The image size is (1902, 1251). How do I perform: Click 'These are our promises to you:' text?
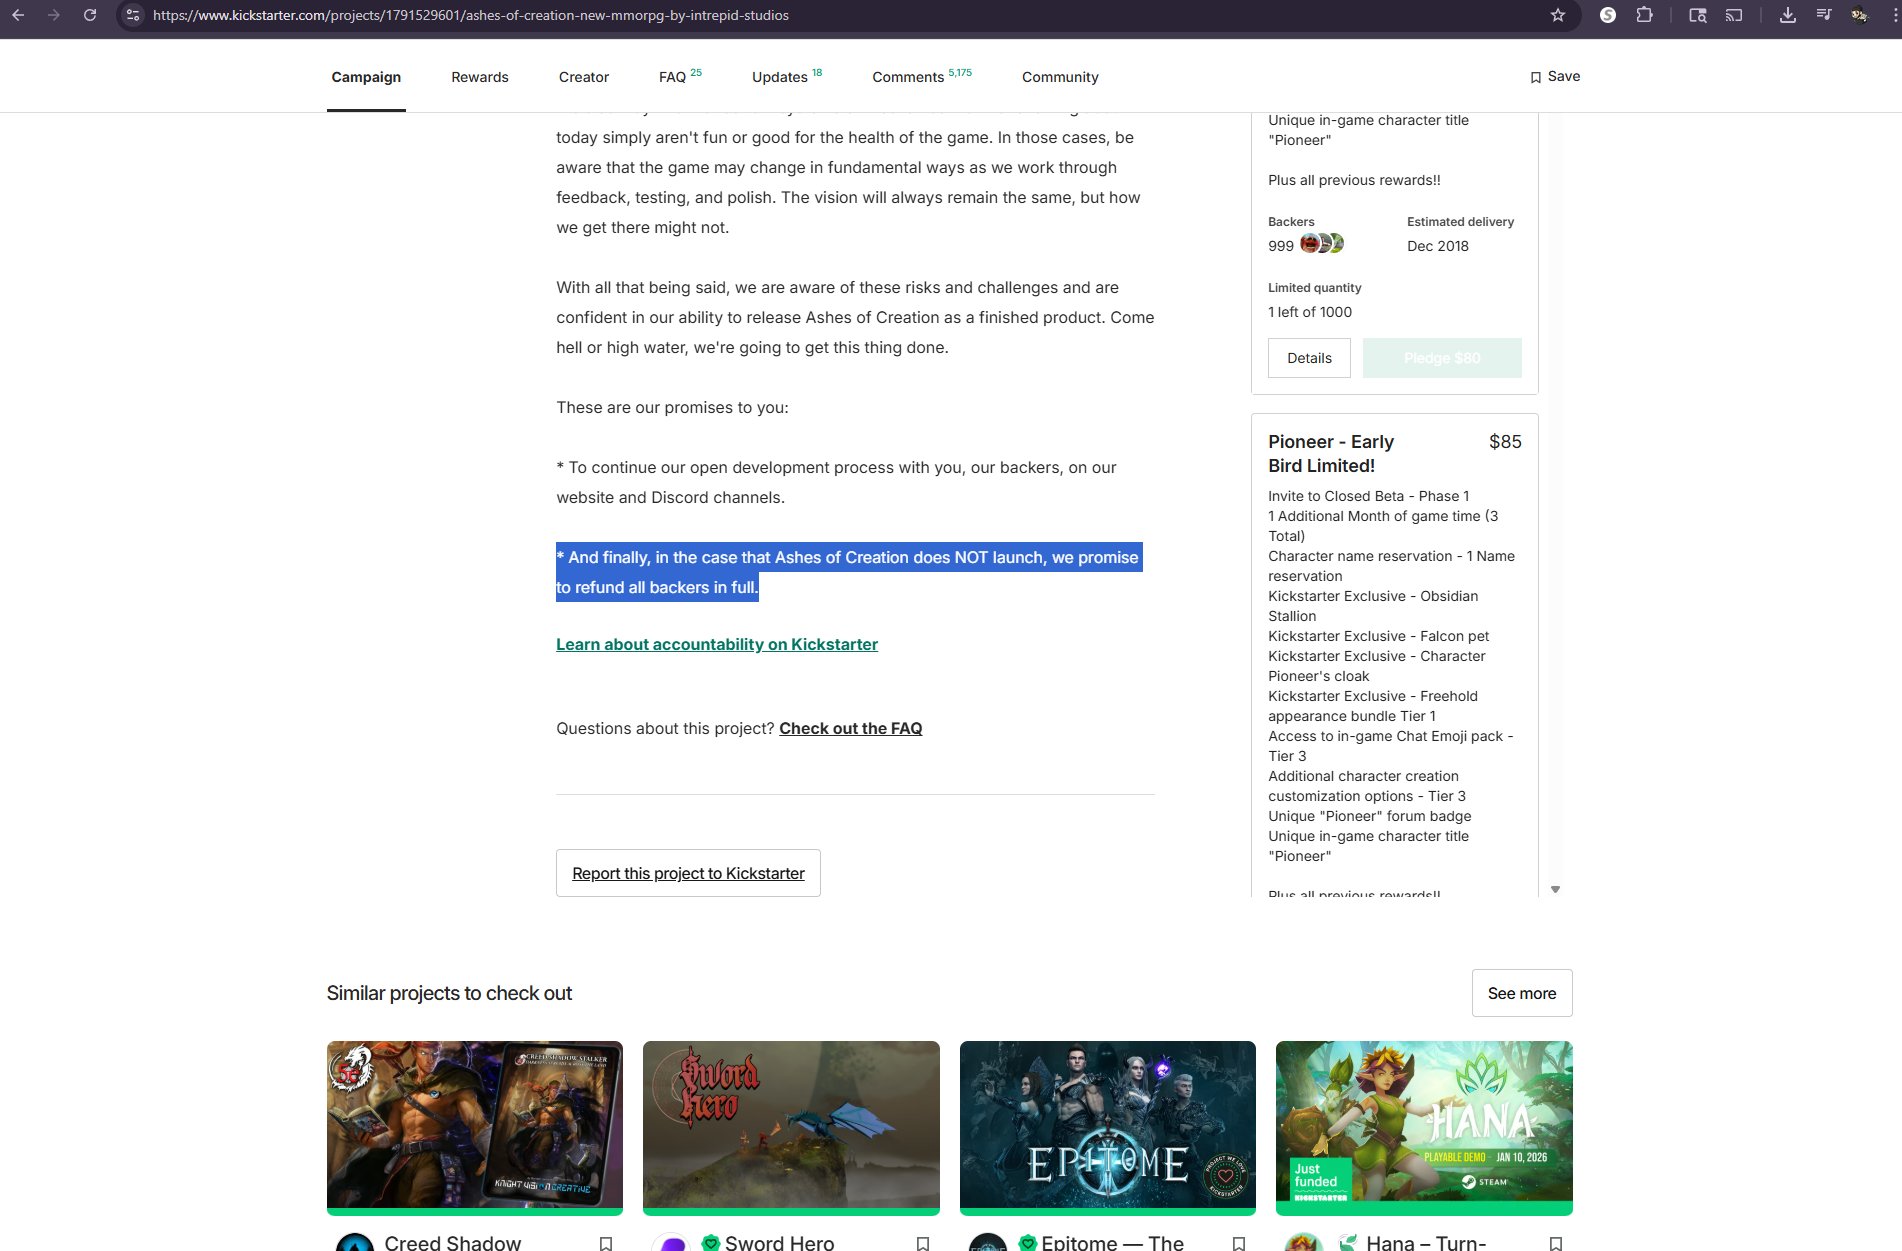pos(672,408)
